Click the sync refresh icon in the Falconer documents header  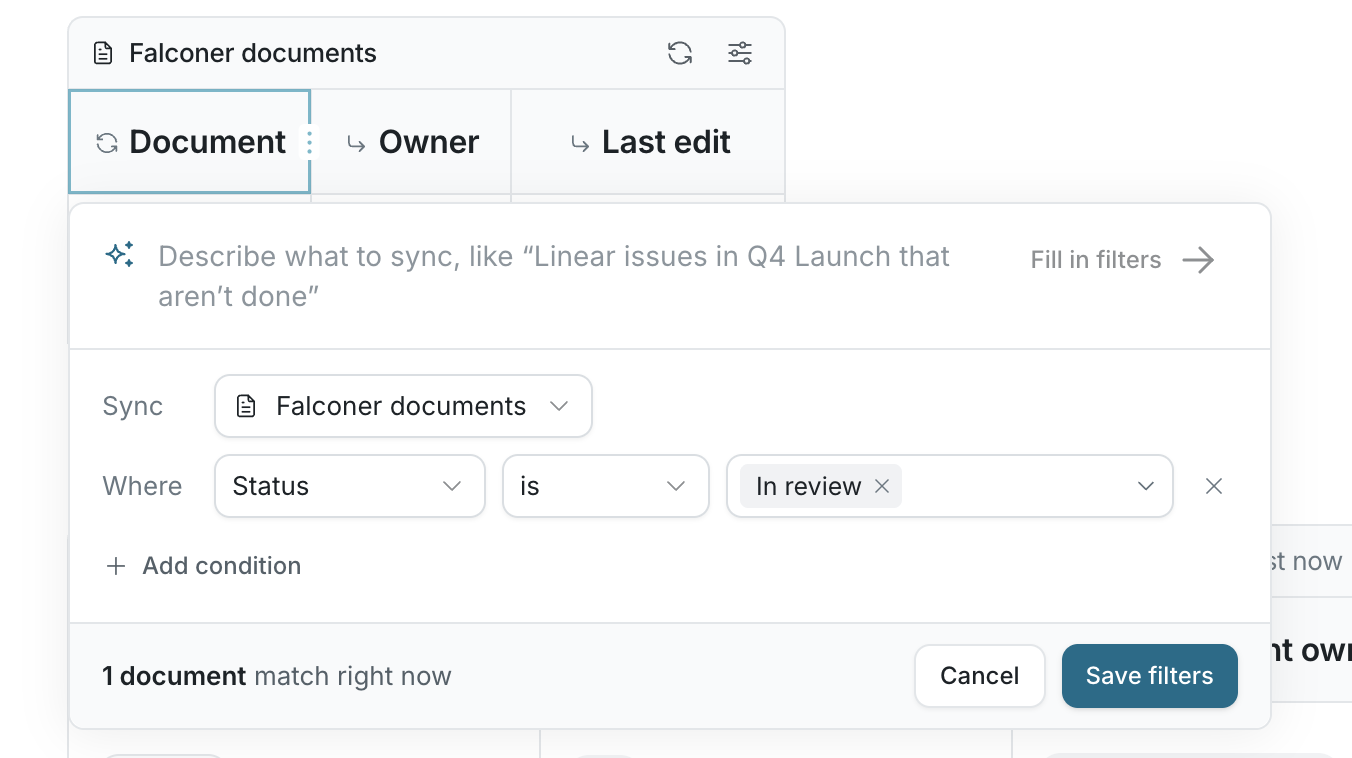click(x=680, y=53)
